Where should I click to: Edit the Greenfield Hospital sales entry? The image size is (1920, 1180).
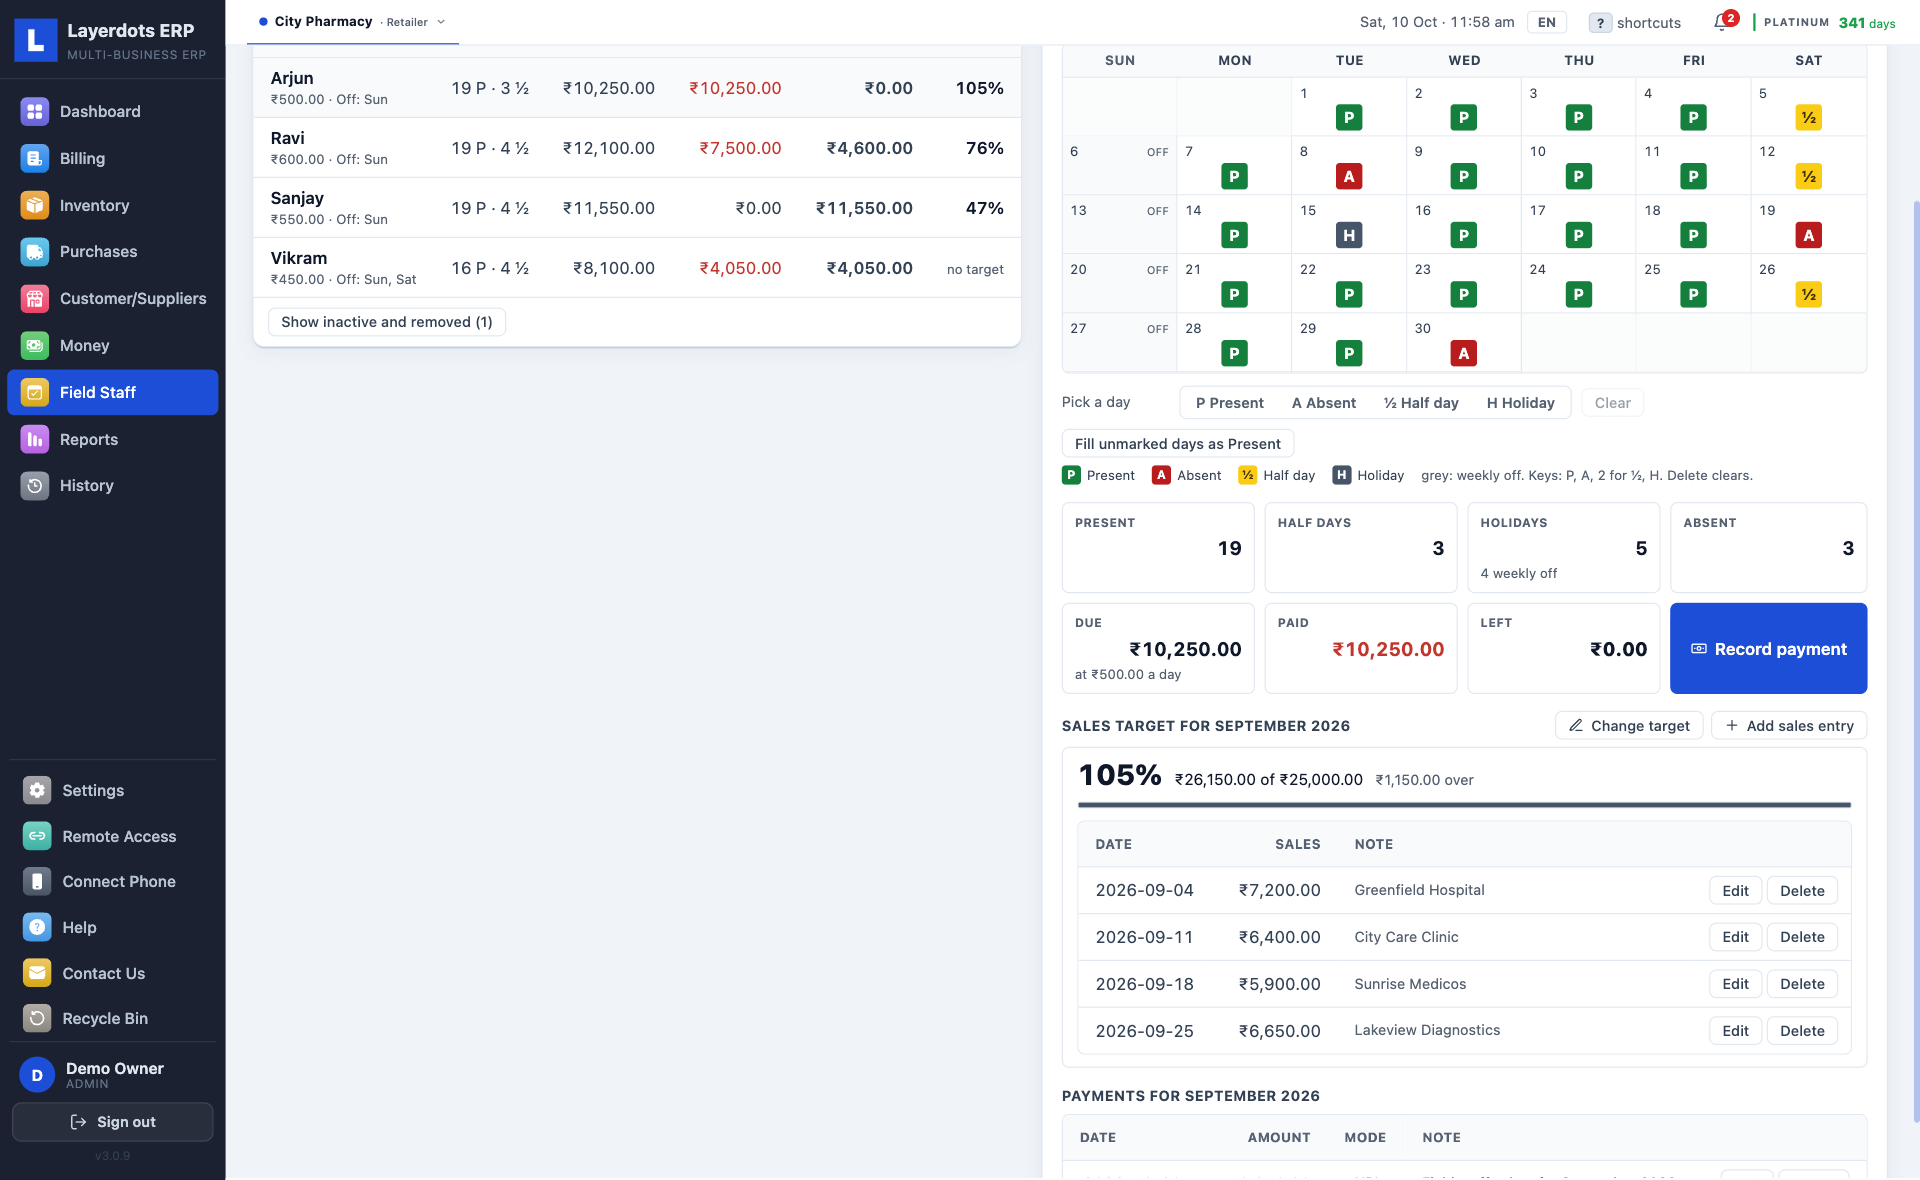coord(1735,891)
